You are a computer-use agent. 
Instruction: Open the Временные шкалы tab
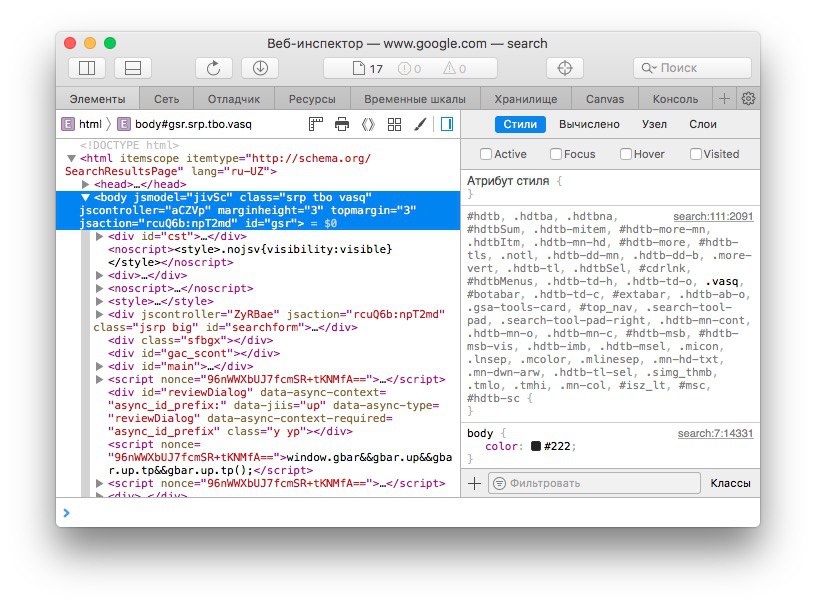[415, 98]
